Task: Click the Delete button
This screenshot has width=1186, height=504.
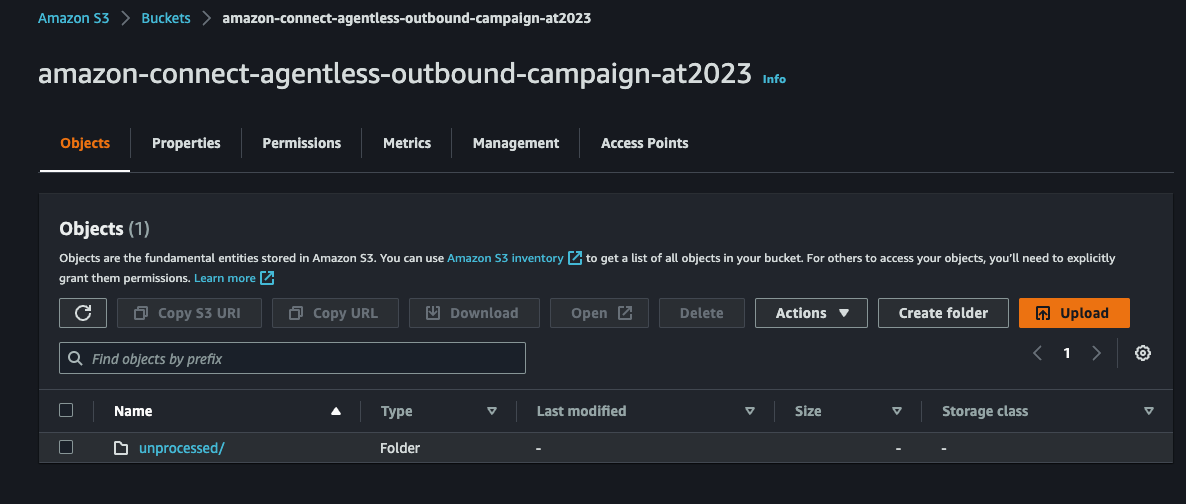Action: 702,313
